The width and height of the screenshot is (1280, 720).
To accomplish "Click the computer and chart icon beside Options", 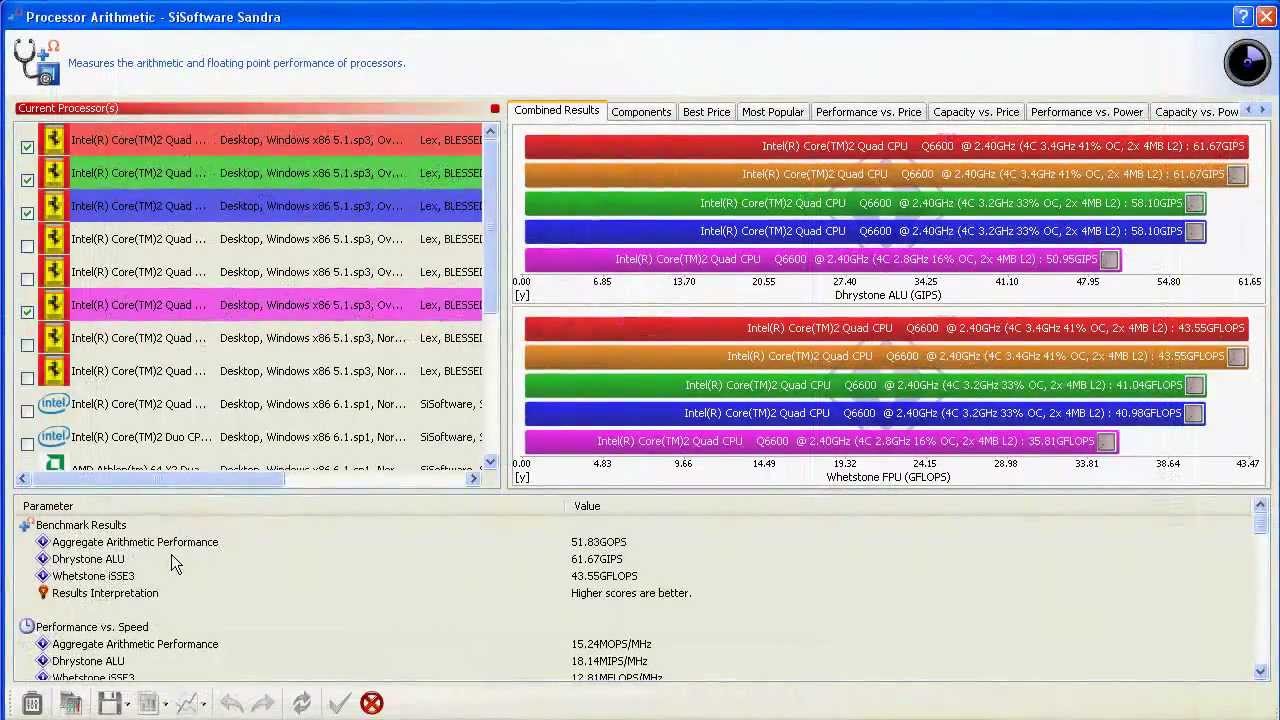I will (70, 703).
